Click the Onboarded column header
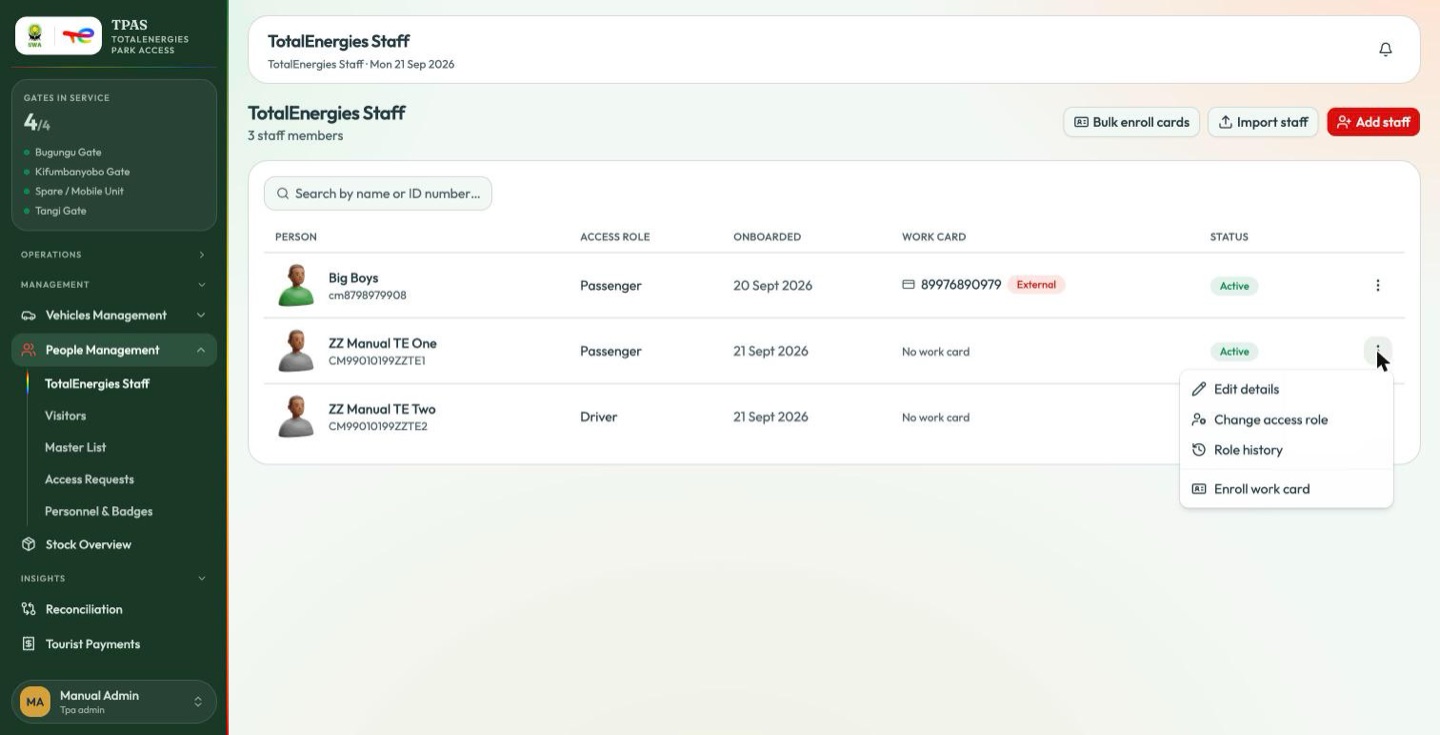Screen dimensions: 1440x735 (x=766, y=237)
